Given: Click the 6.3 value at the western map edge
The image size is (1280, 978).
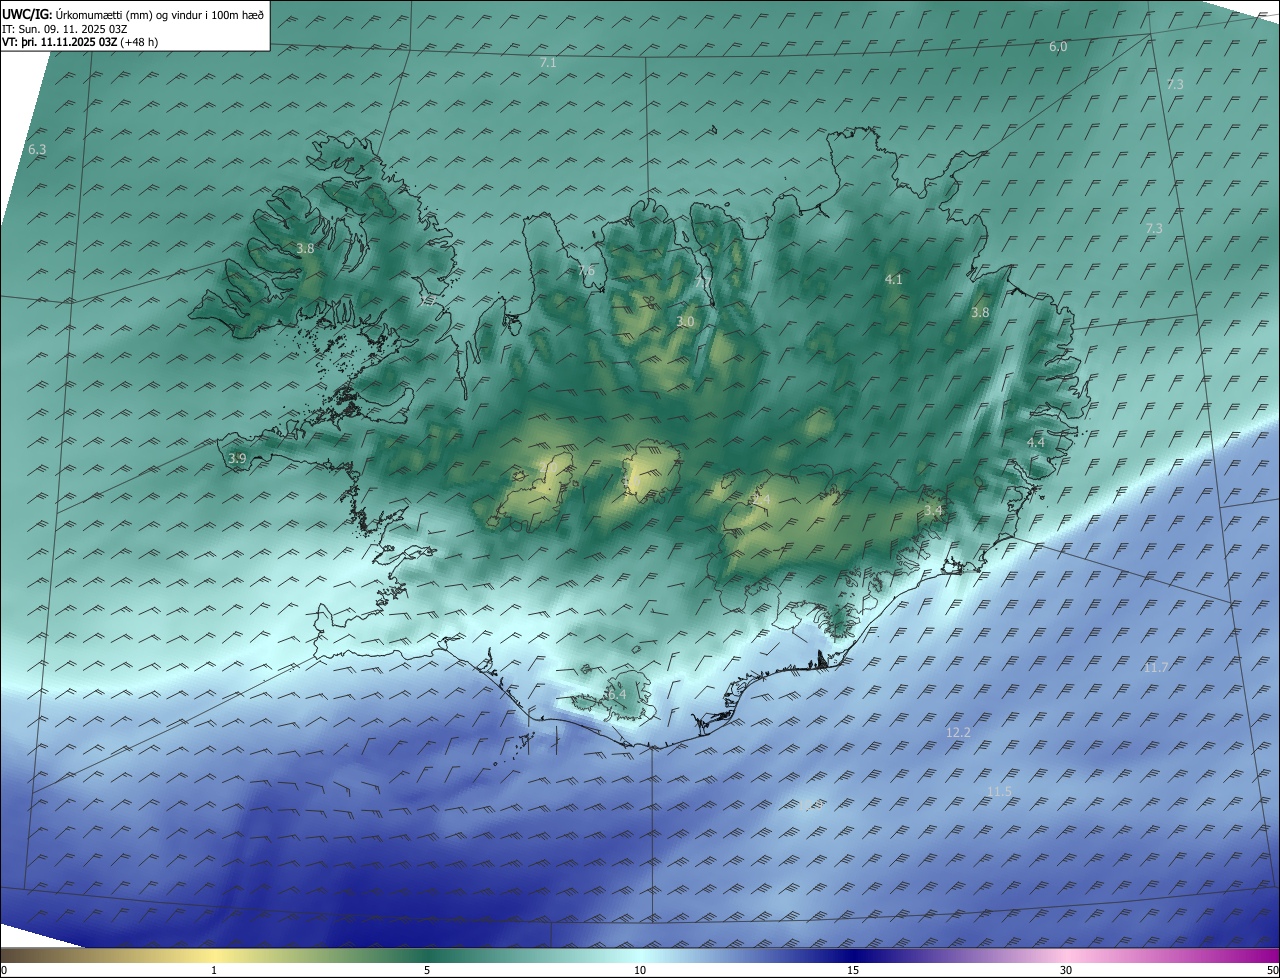Looking at the screenshot, I should [37, 149].
